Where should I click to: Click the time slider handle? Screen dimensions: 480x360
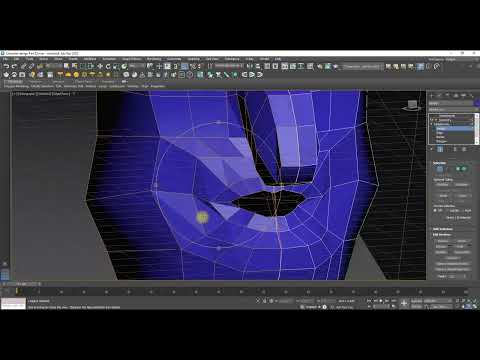pos(22,284)
